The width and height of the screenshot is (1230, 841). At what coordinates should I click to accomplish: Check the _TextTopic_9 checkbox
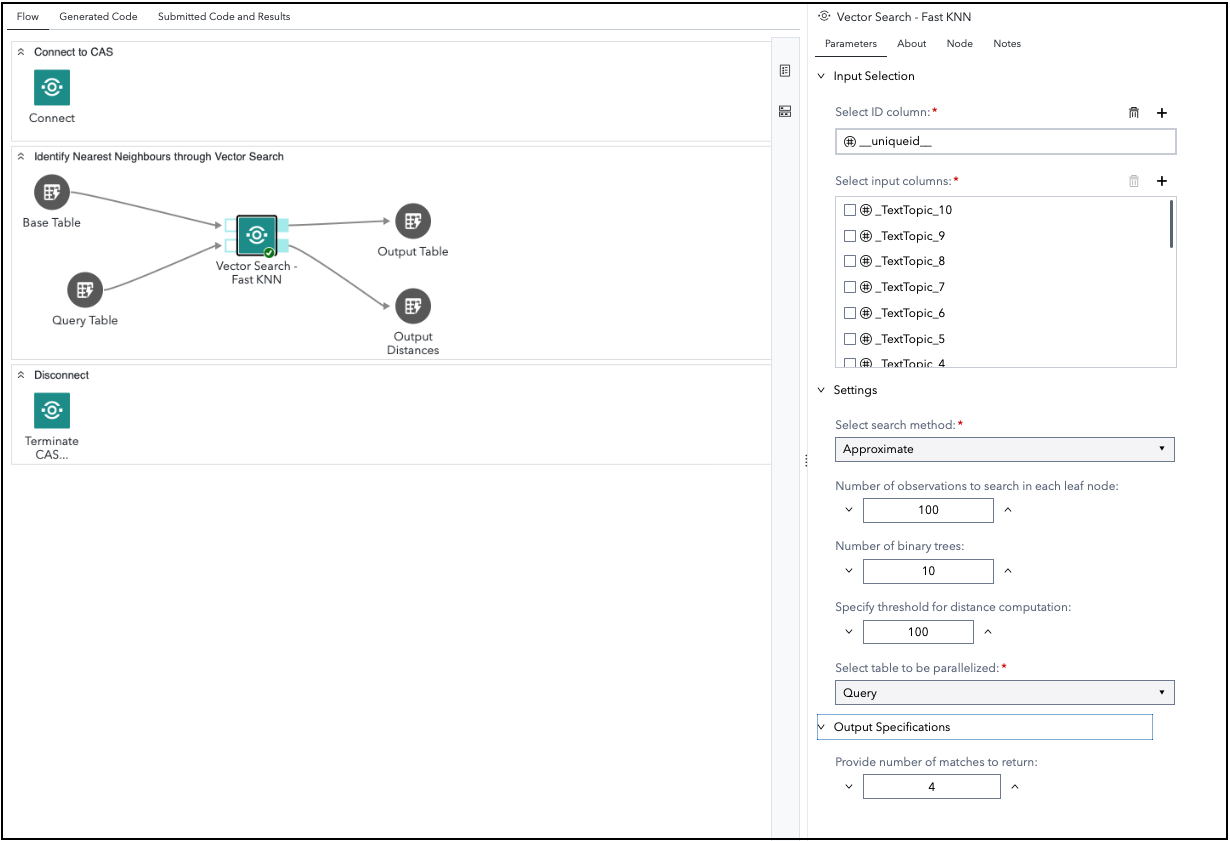[850, 236]
